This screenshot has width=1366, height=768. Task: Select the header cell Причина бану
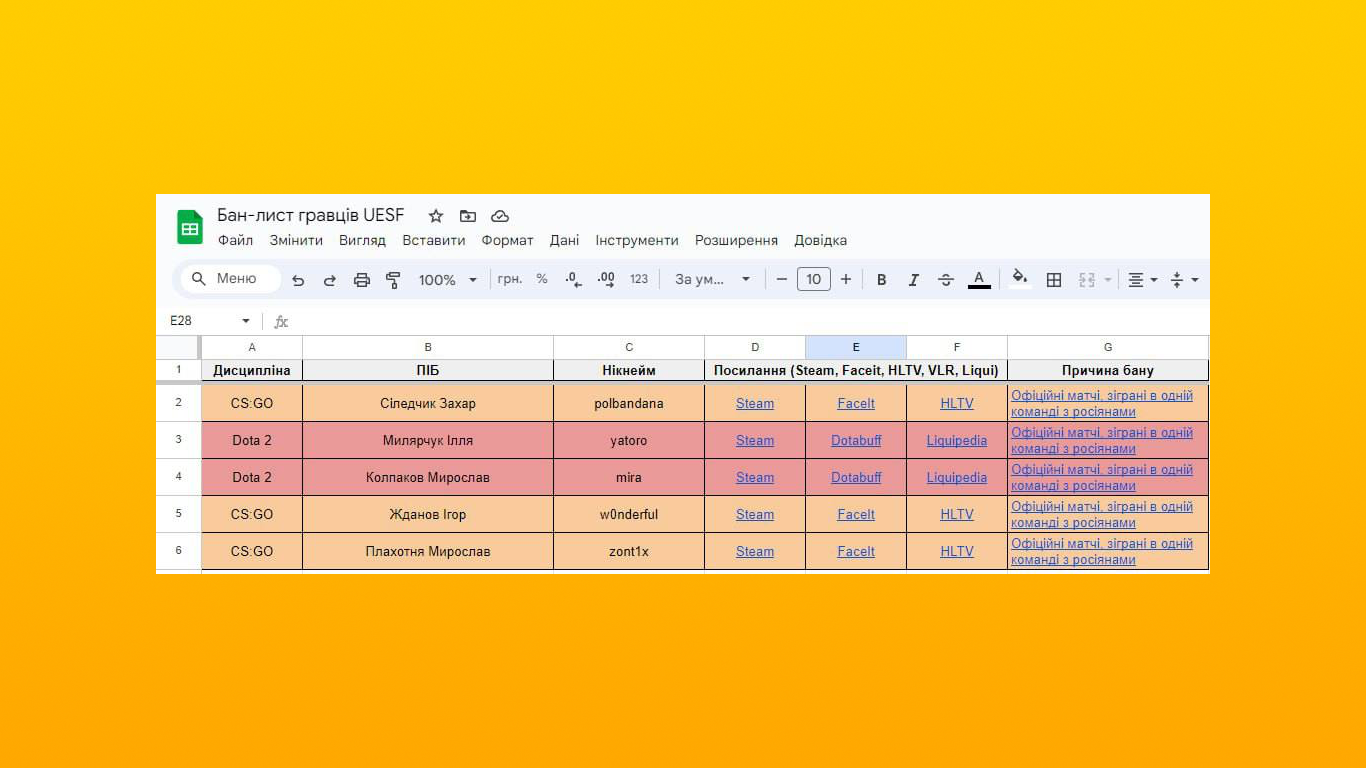tap(1108, 371)
